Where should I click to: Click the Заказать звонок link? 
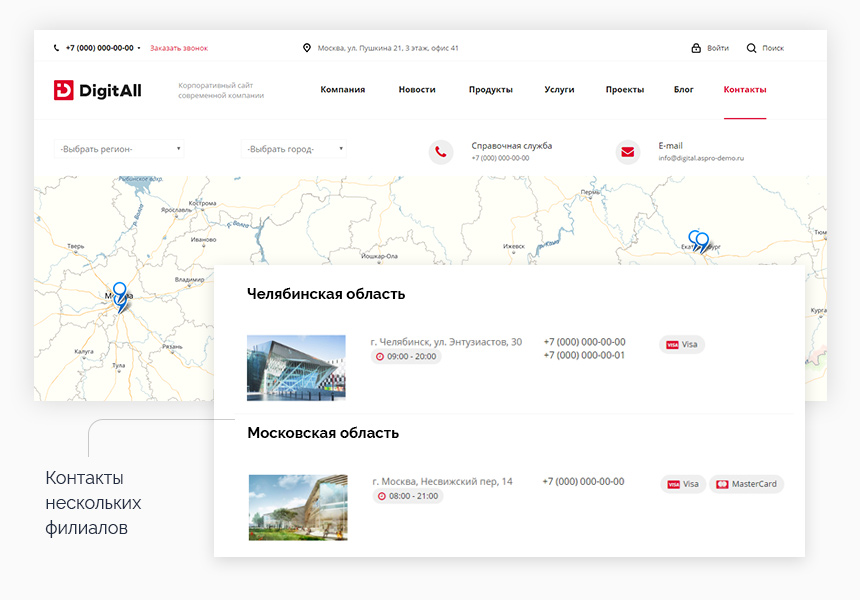(179, 48)
